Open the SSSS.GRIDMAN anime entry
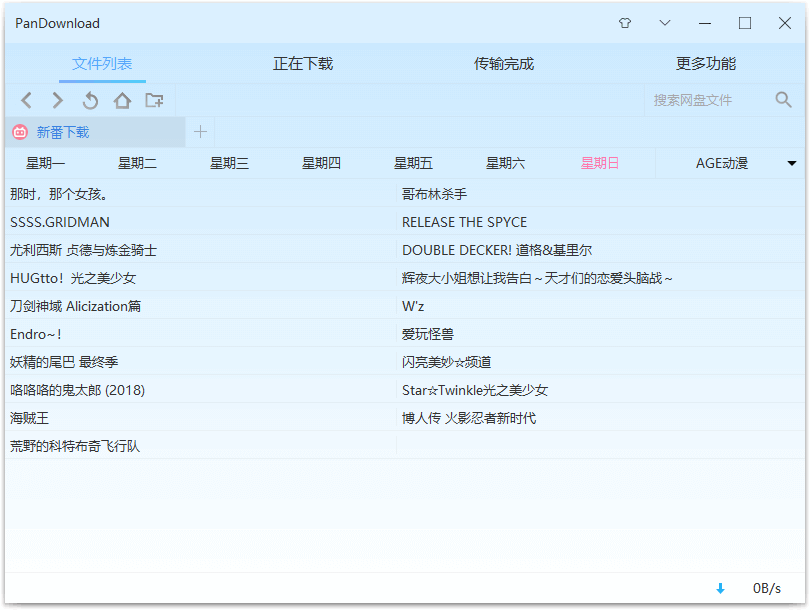The image size is (810, 610). point(60,222)
